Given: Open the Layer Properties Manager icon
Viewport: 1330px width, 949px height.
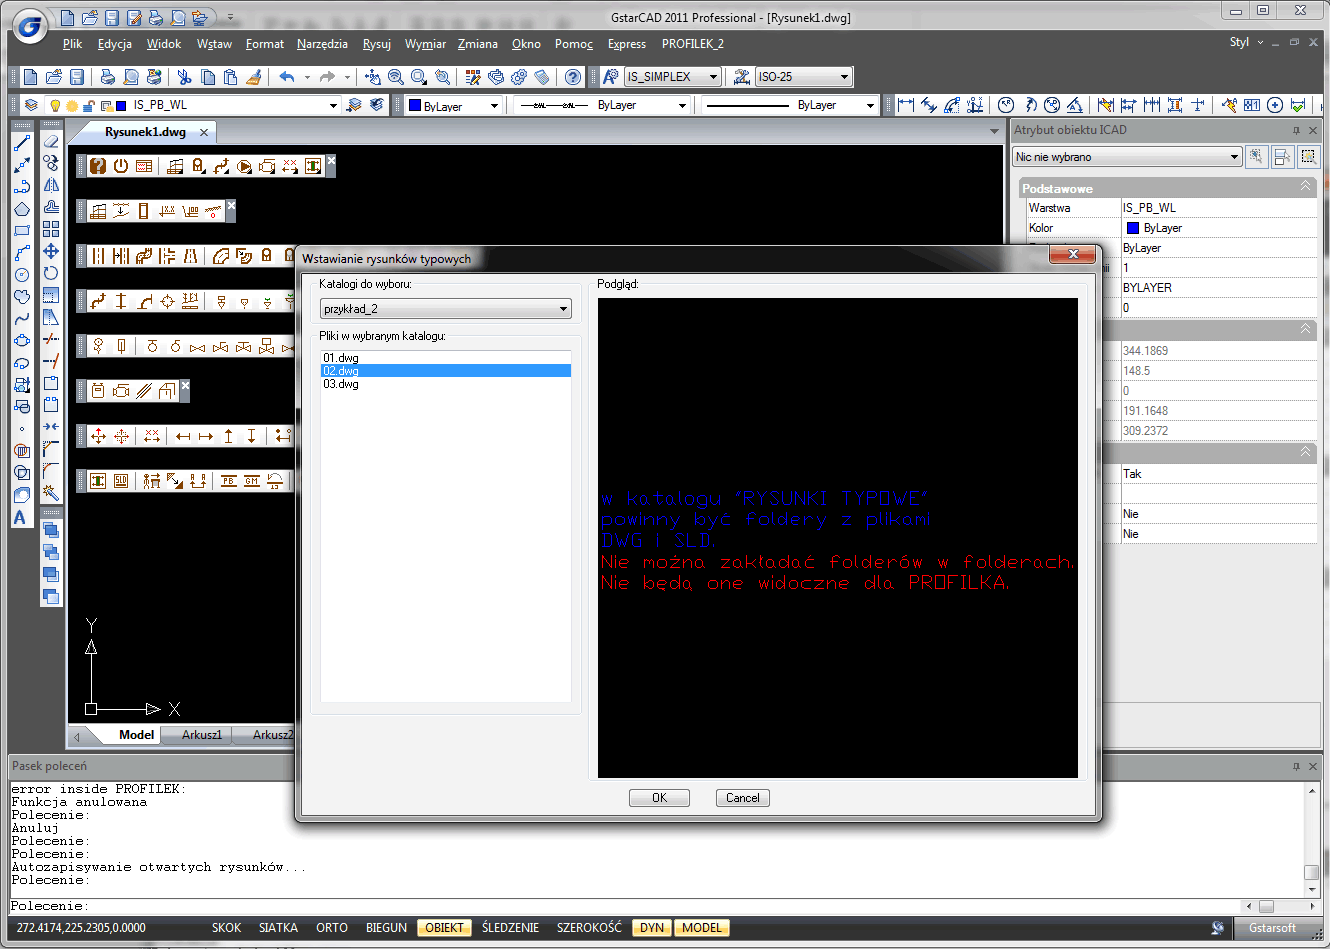Looking at the screenshot, I should tap(31, 105).
